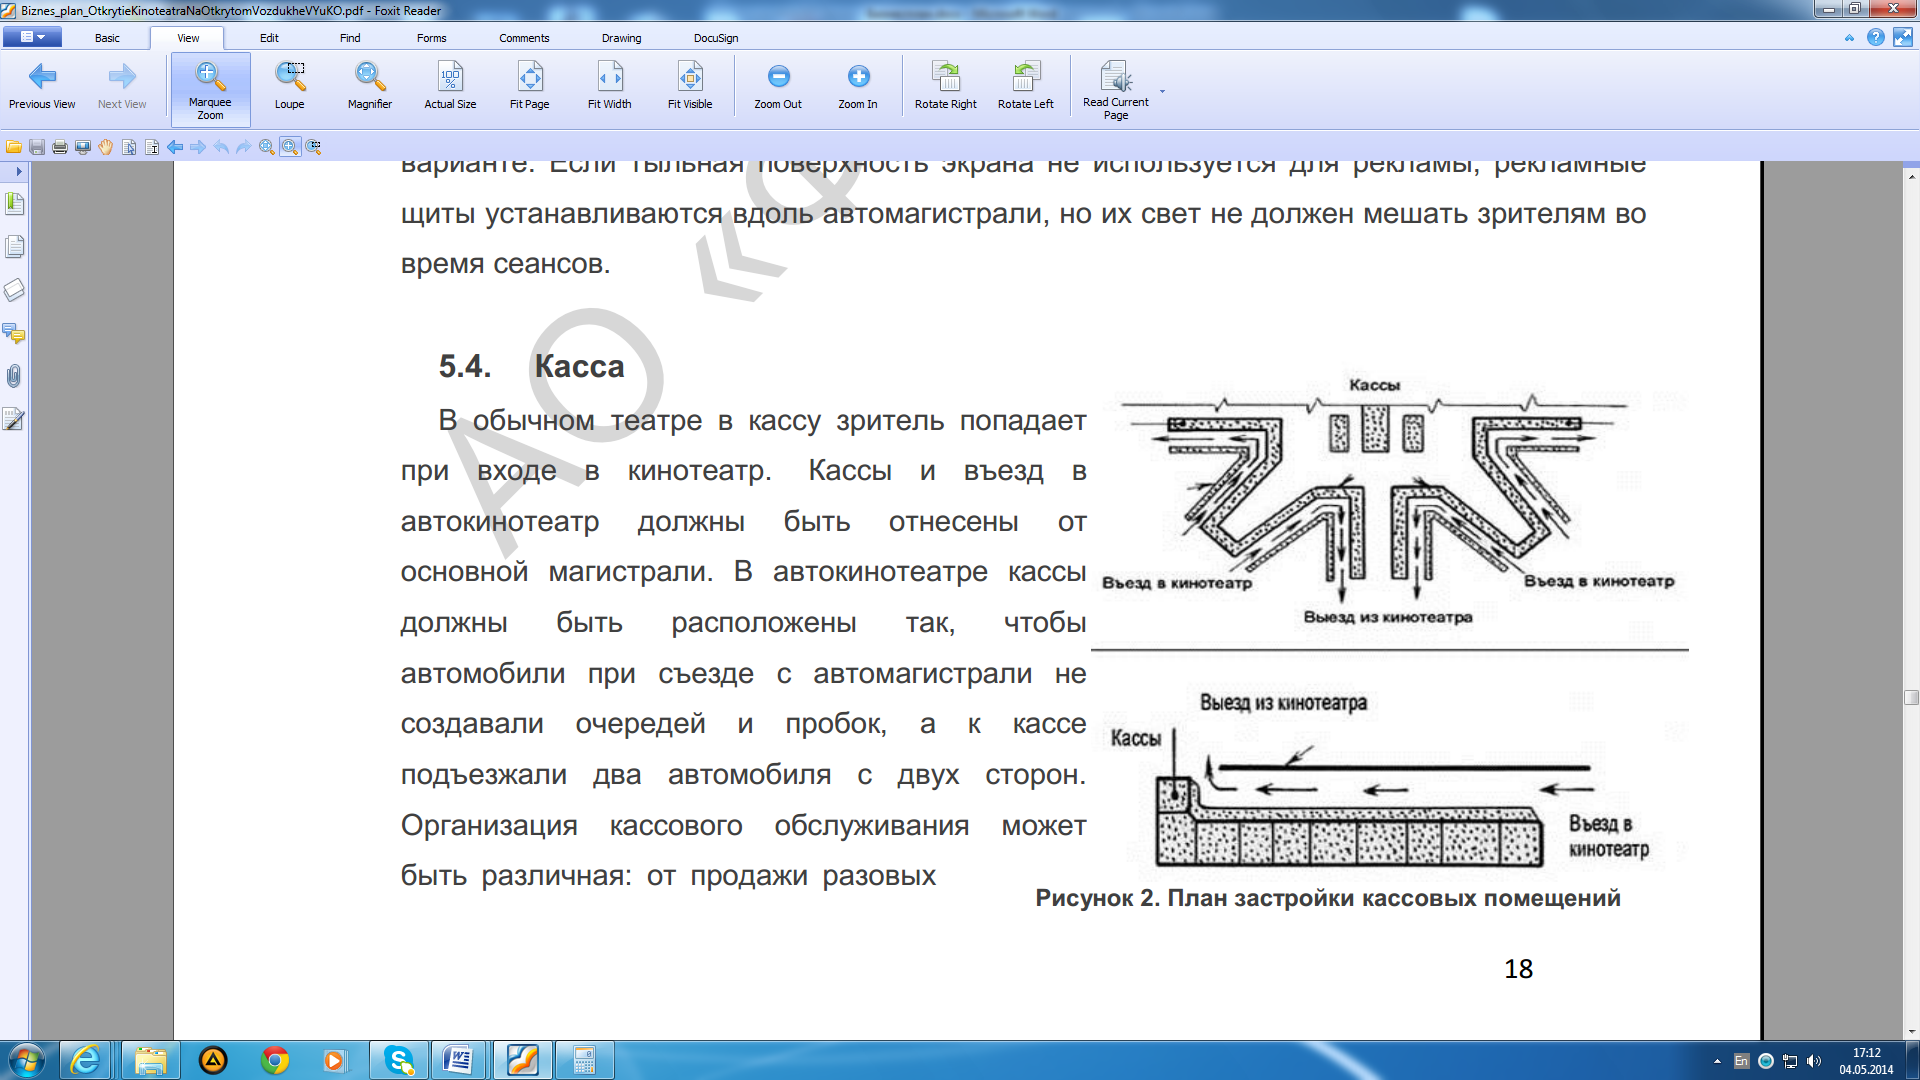Click the scrollbar down arrow
This screenshot has width=1920, height=1080.
pos(1912,1031)
